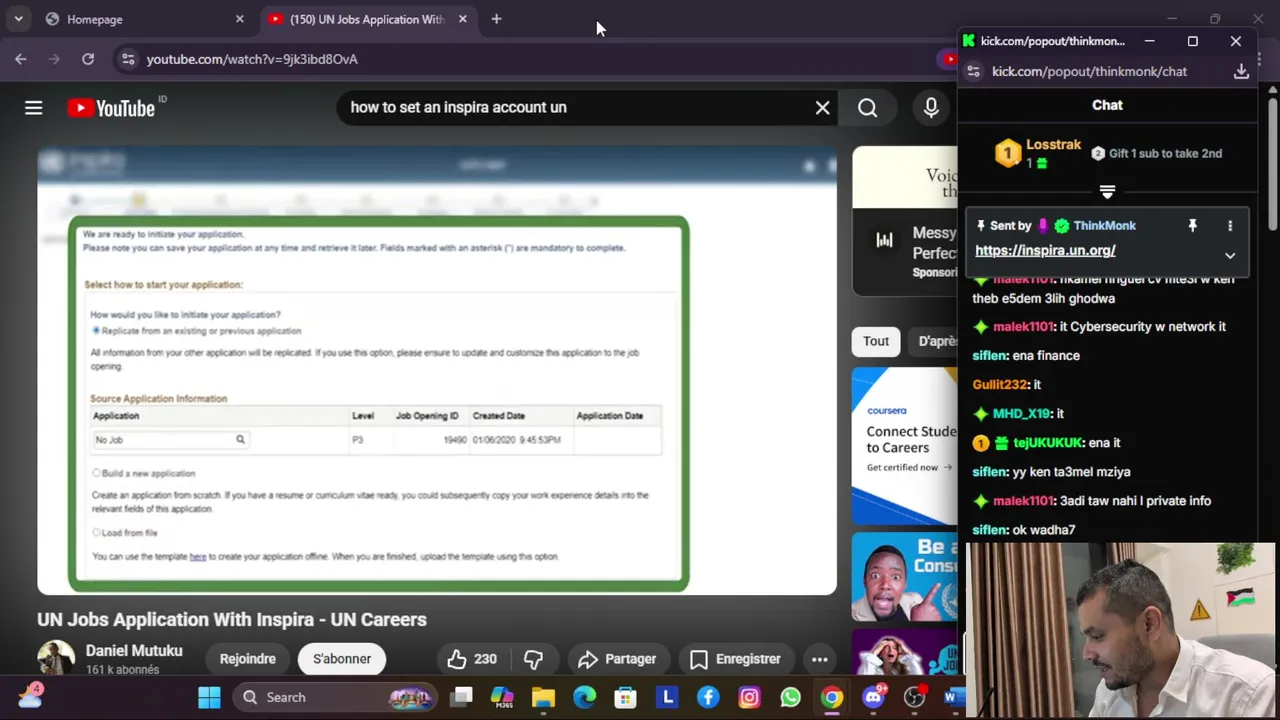This screenshot has width=1280, height=720.
Task: Select the Tout filter chip
Action: tap(876, 341)
